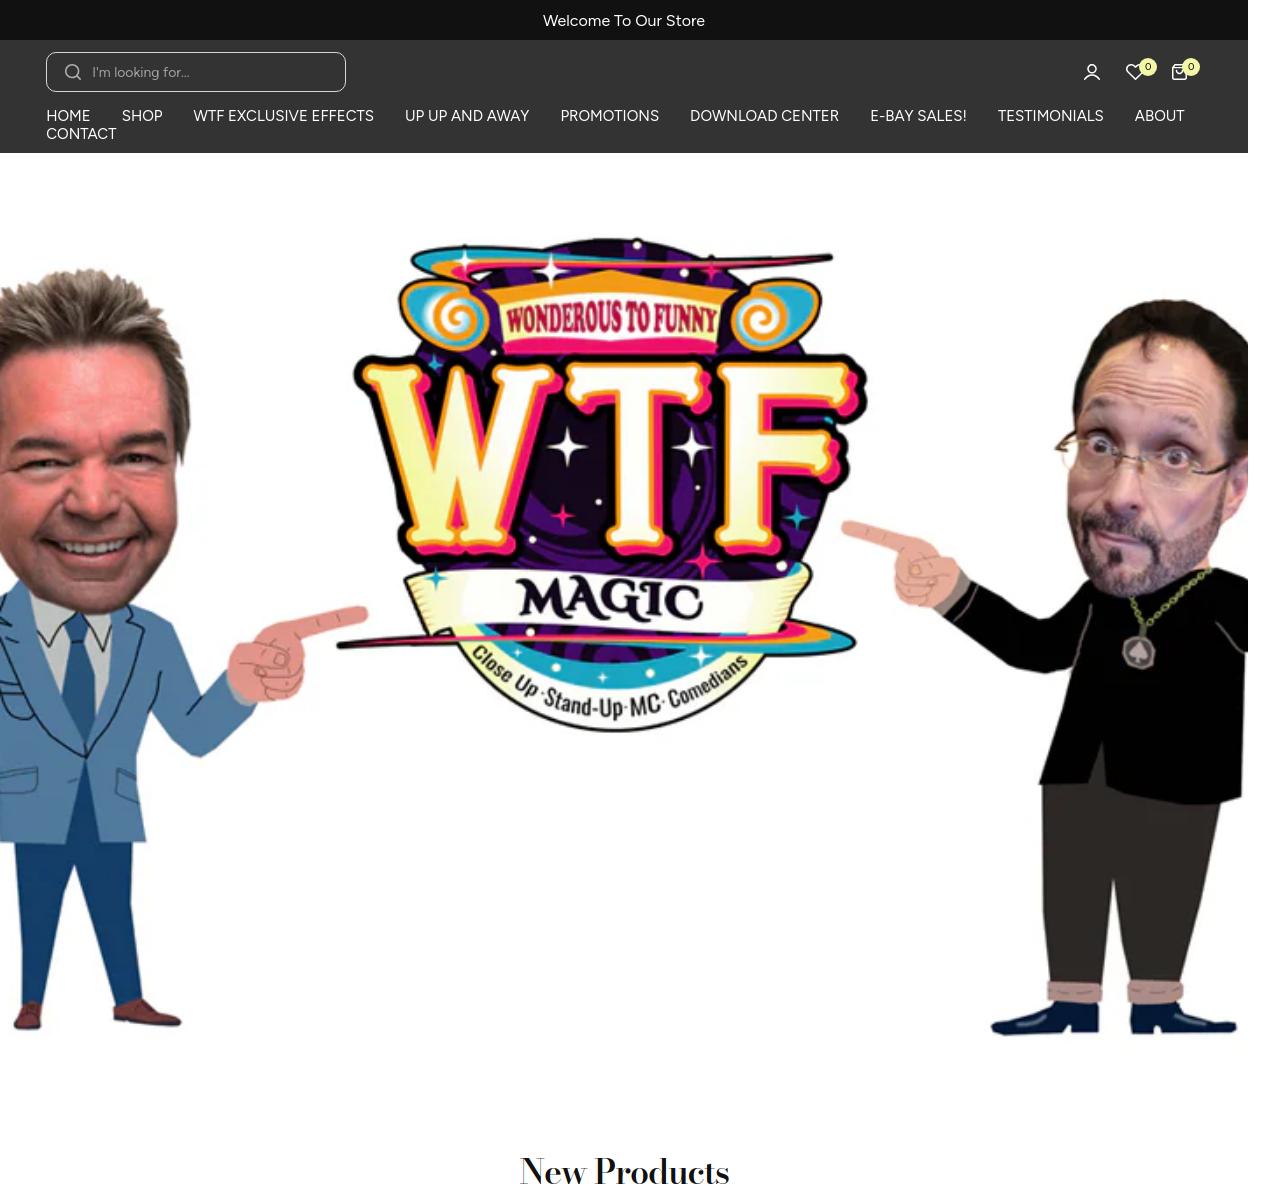The width and height of the screenshot is (1280, 1200).
Task: Open the user account icon
Action: pyautogui.click(x=1091, y=72)
